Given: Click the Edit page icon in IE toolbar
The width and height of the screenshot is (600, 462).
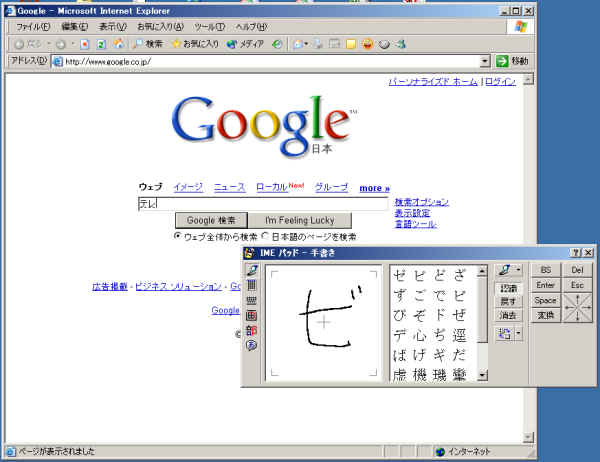Looking at the screenshot, I should click(334, 44).
